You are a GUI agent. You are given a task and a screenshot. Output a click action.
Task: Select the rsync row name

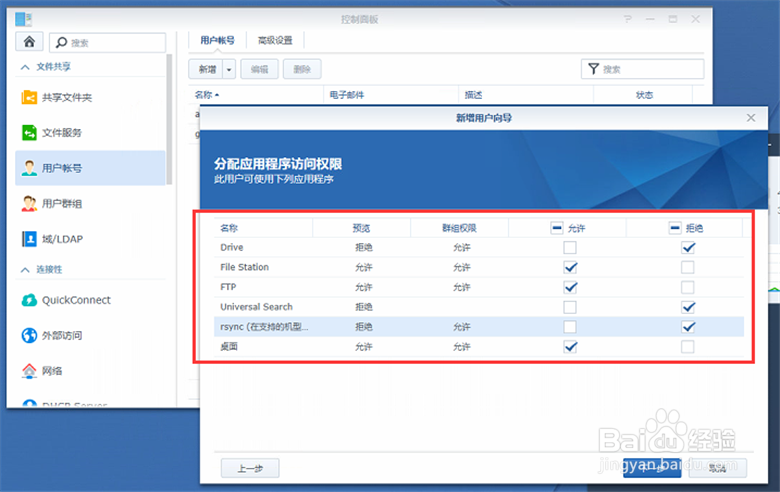tap(264, 327)
